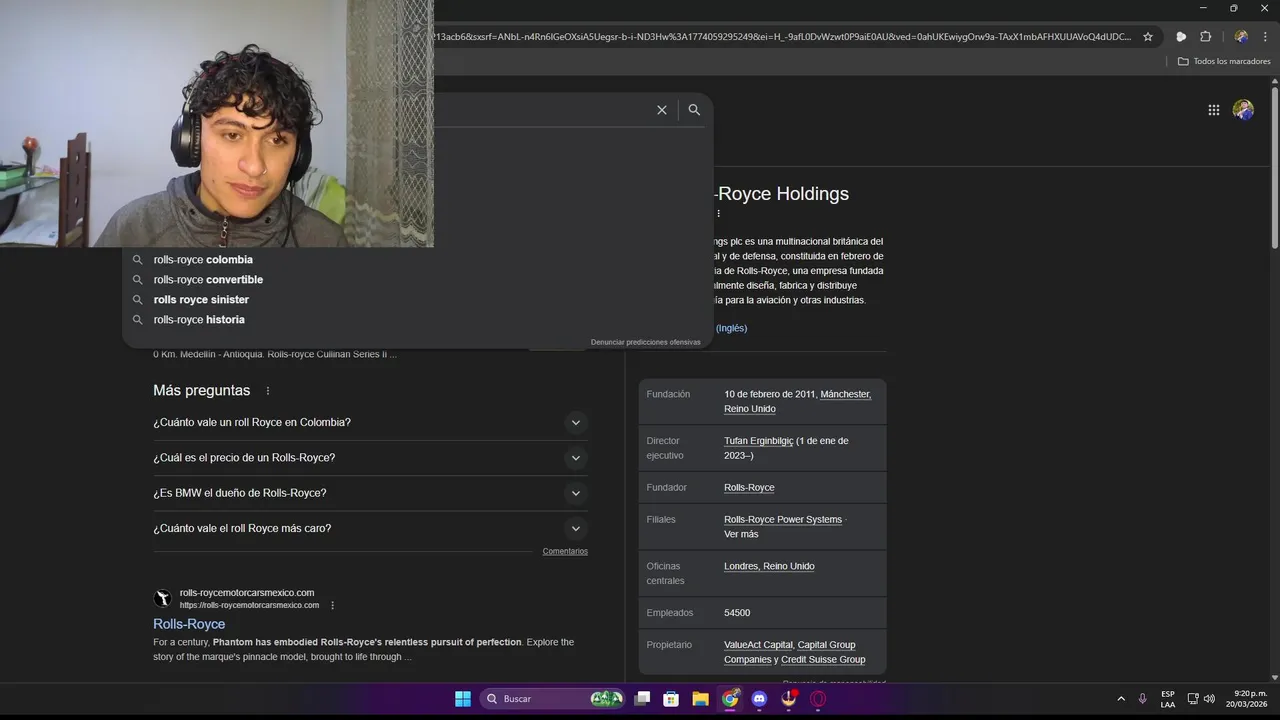Image resolution: width=1280 pixels, height=720 pixels.
Task: Open Microsoft Store from the taskbar
Action: coord(671,699)
